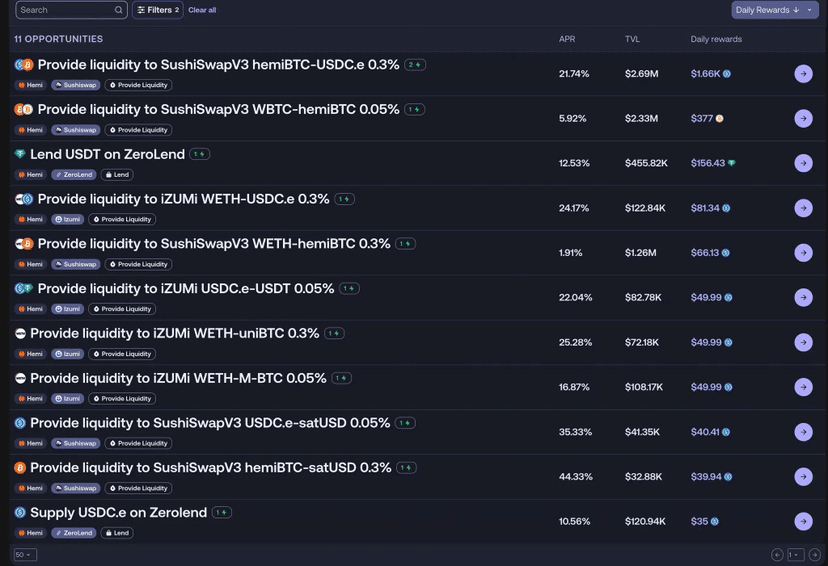This screenshot has height=566, width=828.
Task: Click the reward token icon beside $377
Action: click(719, 118)
